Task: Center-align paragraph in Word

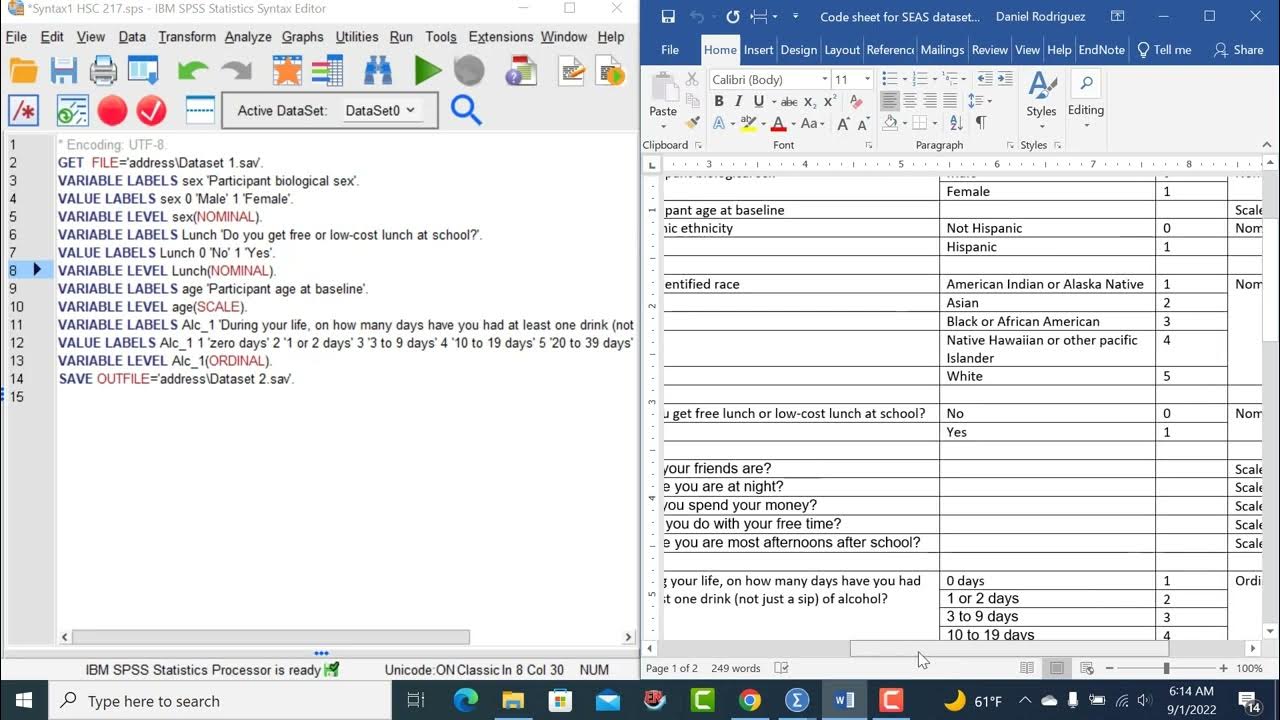Action: [910, 101]
